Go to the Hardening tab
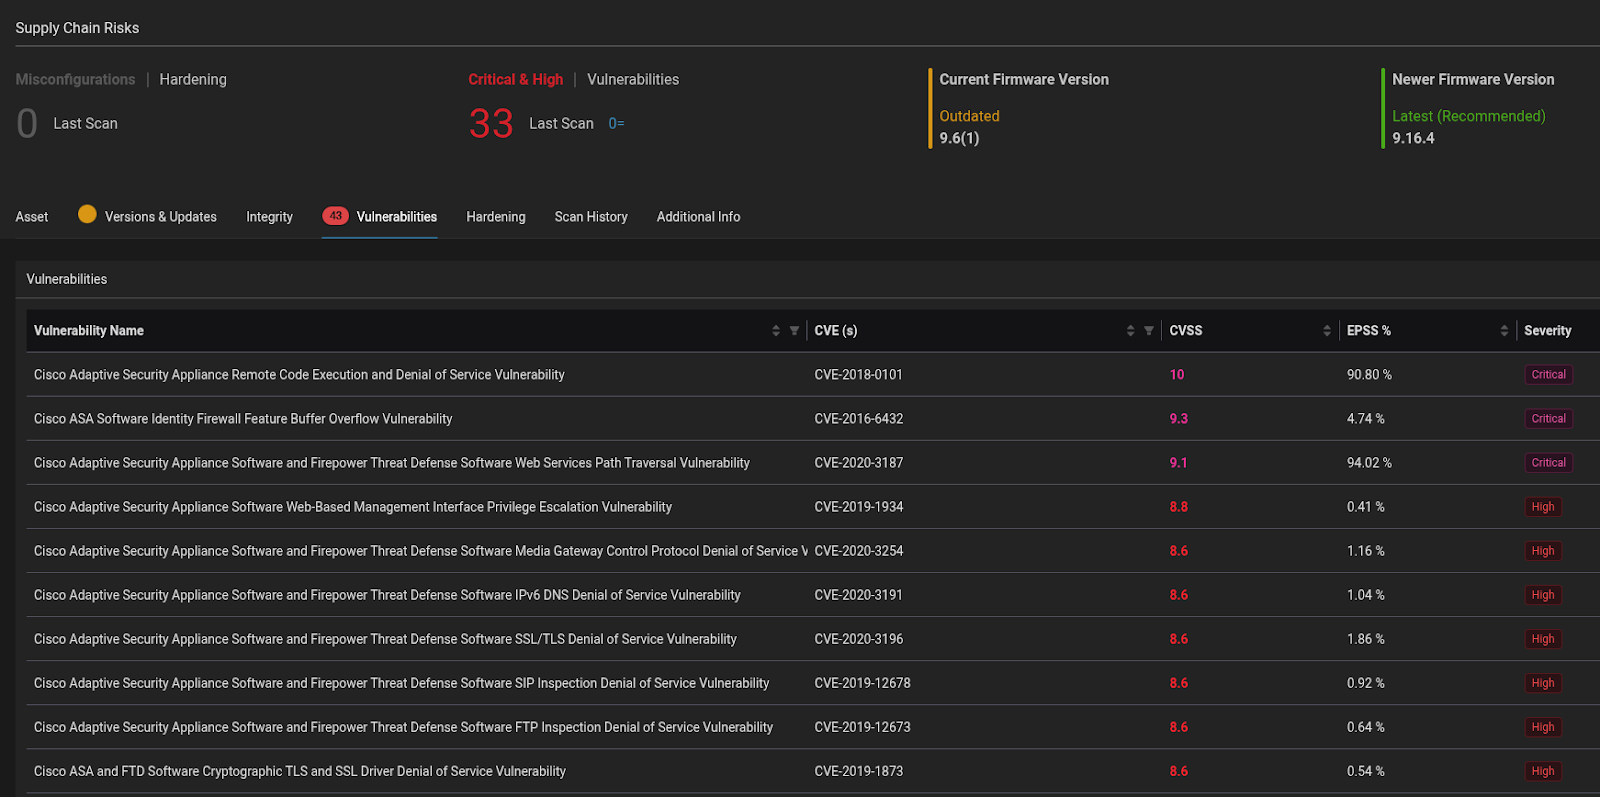1600x797 pixels. (496, 217)
